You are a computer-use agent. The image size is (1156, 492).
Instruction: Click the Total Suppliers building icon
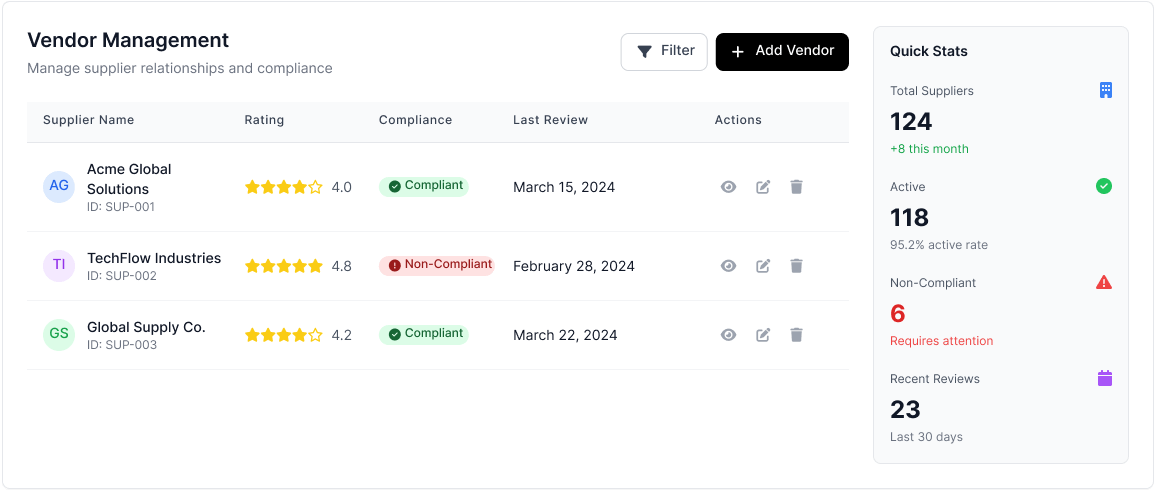point(1105,91)
